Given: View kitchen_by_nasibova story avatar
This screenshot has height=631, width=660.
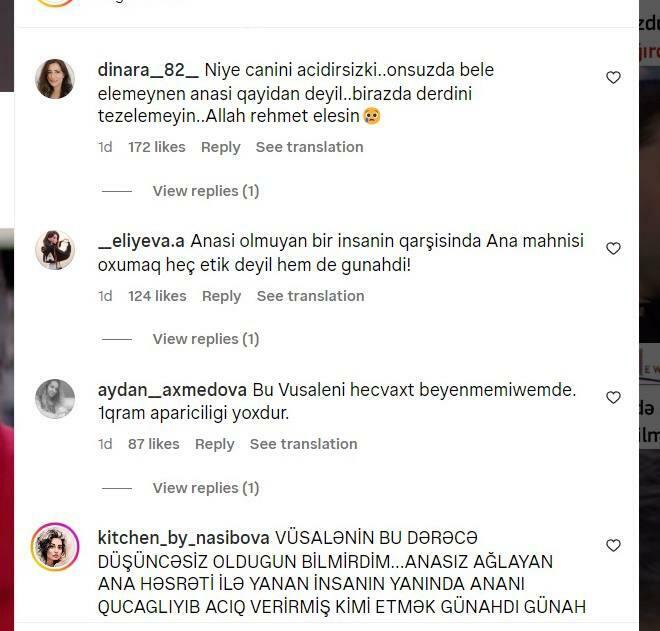Looking at the screenshot, I should click(x=55, y=547).
